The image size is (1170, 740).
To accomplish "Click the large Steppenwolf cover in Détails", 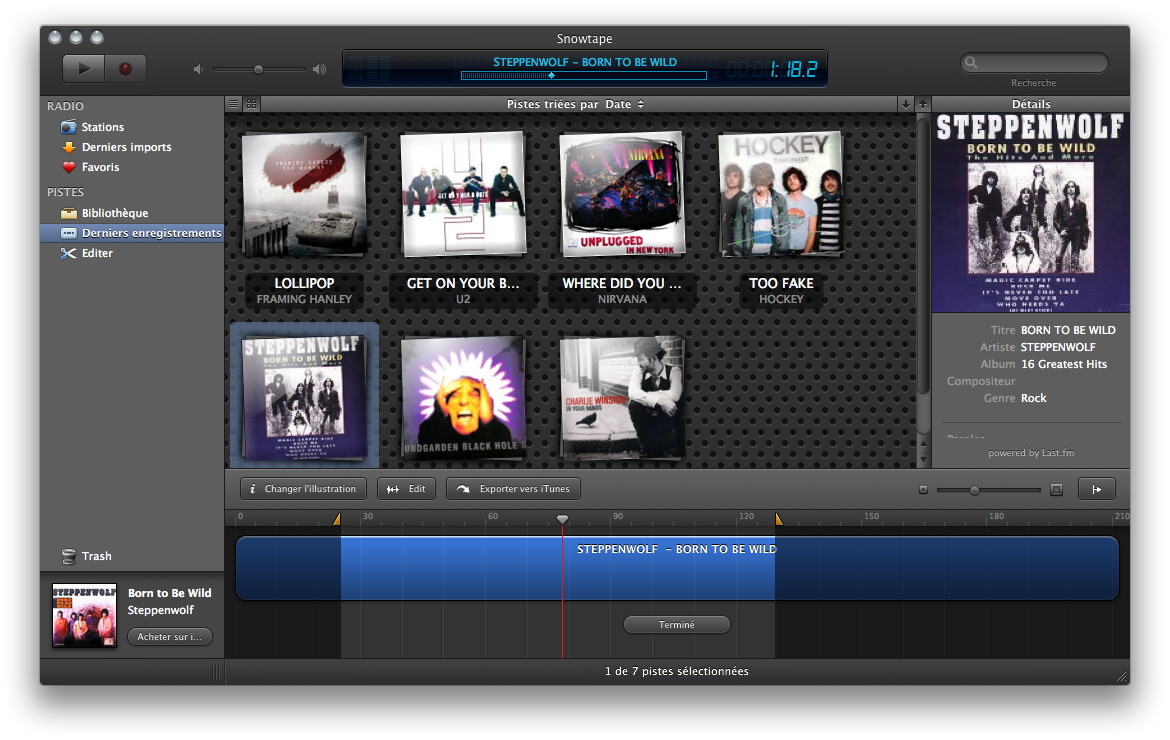I will pyautogui.click(x=1030, y=213).
